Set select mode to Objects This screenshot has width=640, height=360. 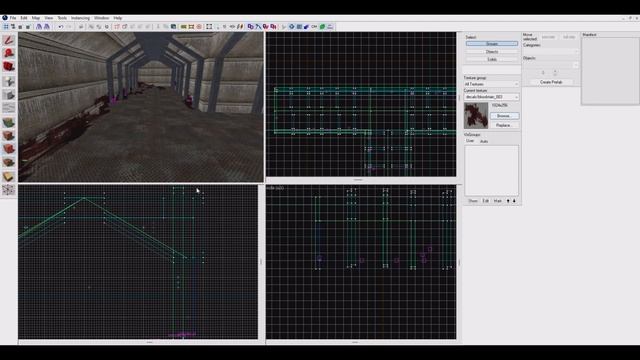click(492, 51)
